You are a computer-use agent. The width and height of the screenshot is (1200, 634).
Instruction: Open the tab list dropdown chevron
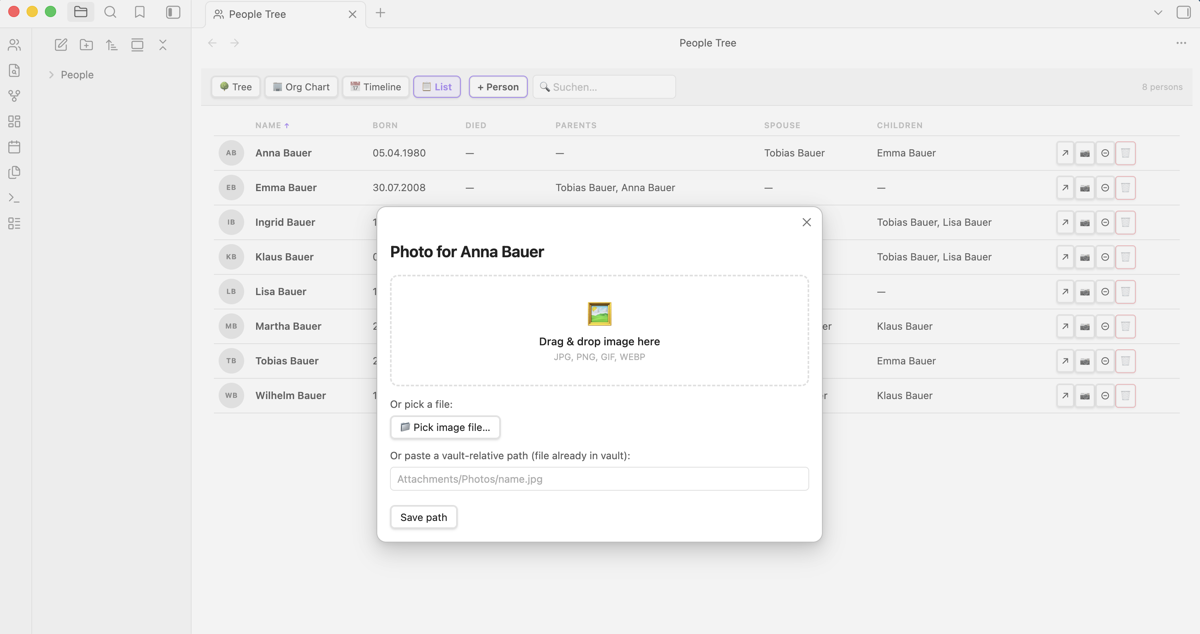tap(1158, 13)
